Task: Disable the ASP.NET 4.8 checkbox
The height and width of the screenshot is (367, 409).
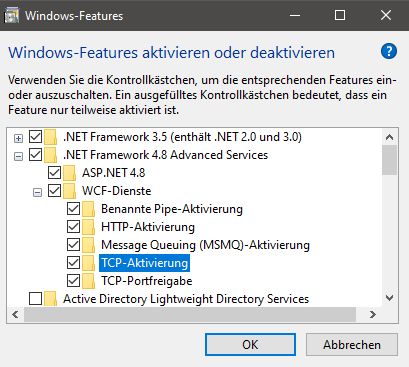Action: point(54,173)
